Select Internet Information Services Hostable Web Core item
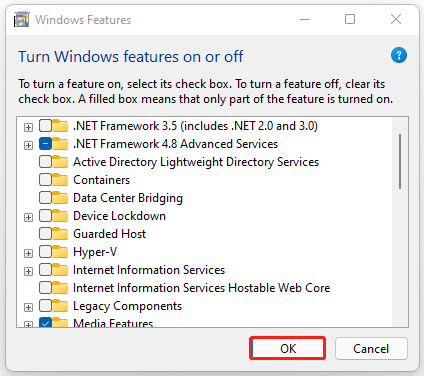 [x=201, y=288]
